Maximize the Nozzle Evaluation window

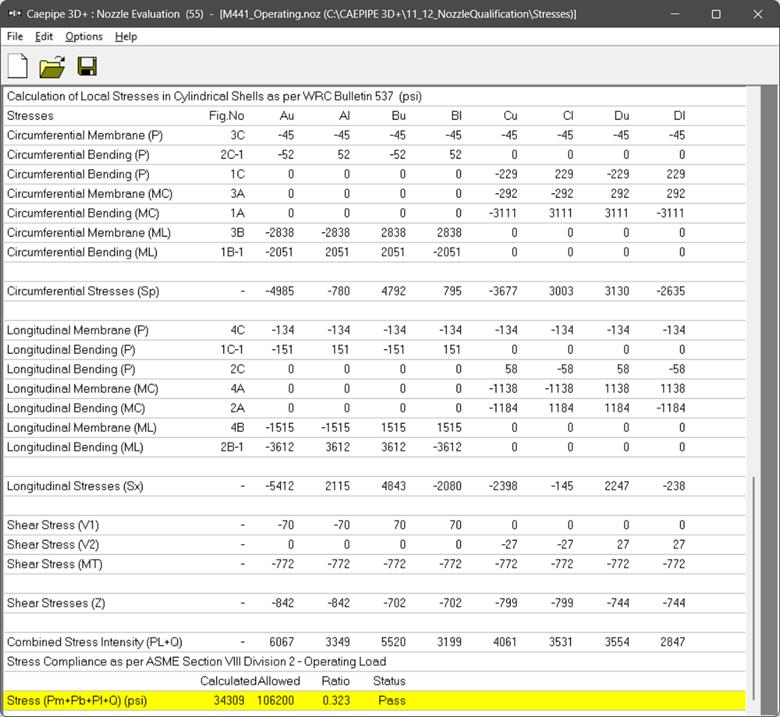(716, 14)
